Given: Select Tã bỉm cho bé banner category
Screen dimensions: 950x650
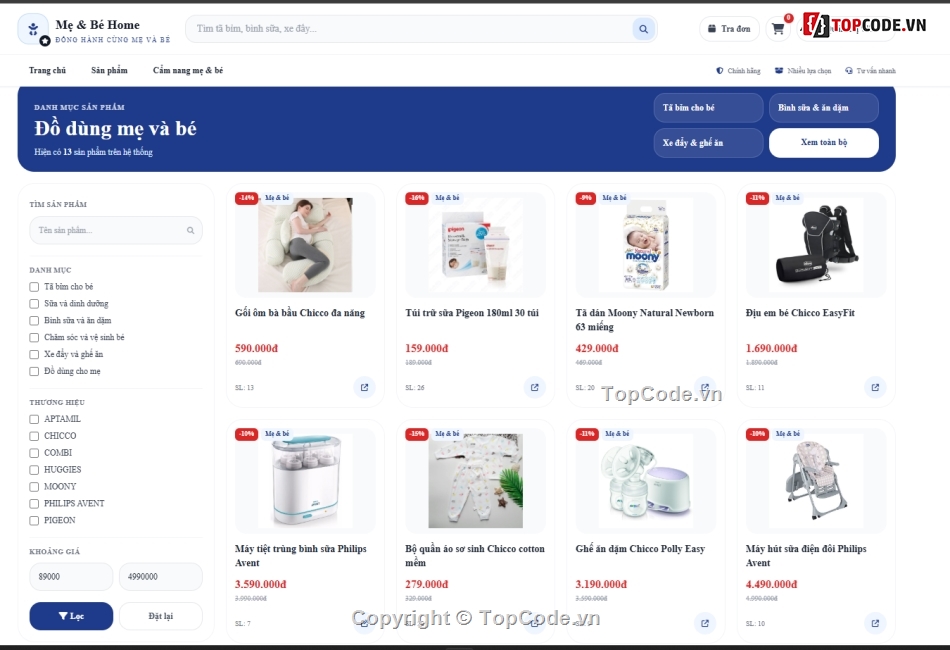Looking at the screenshot, I should coord(708,108).
